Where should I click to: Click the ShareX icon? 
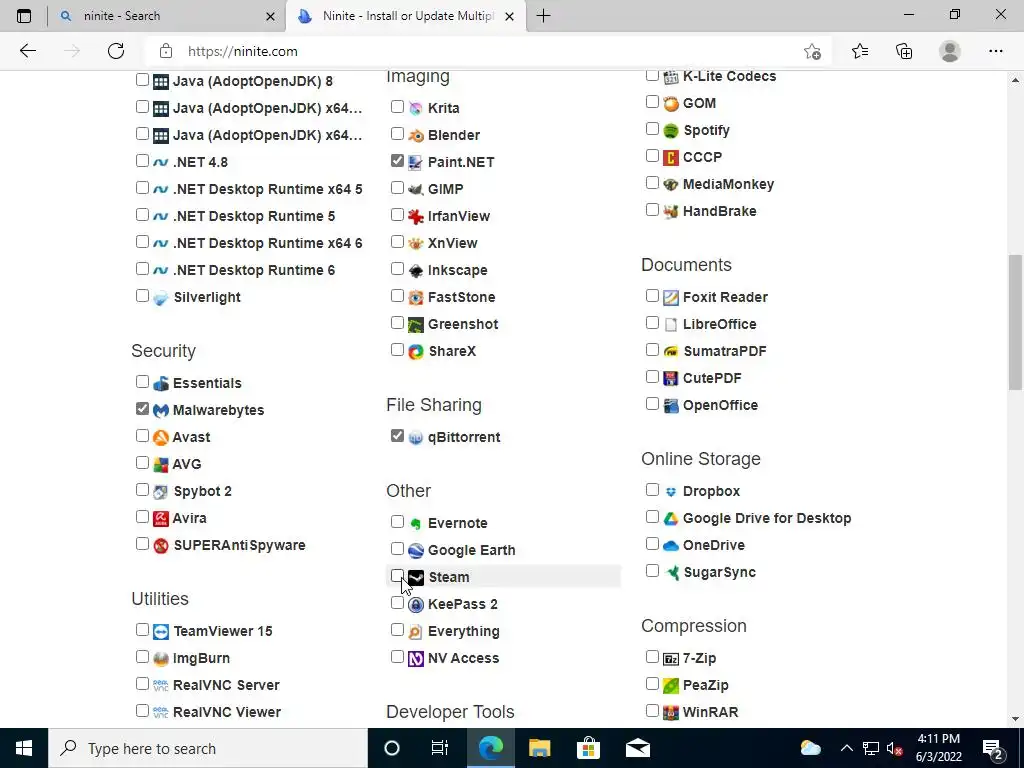click(415, 351)
